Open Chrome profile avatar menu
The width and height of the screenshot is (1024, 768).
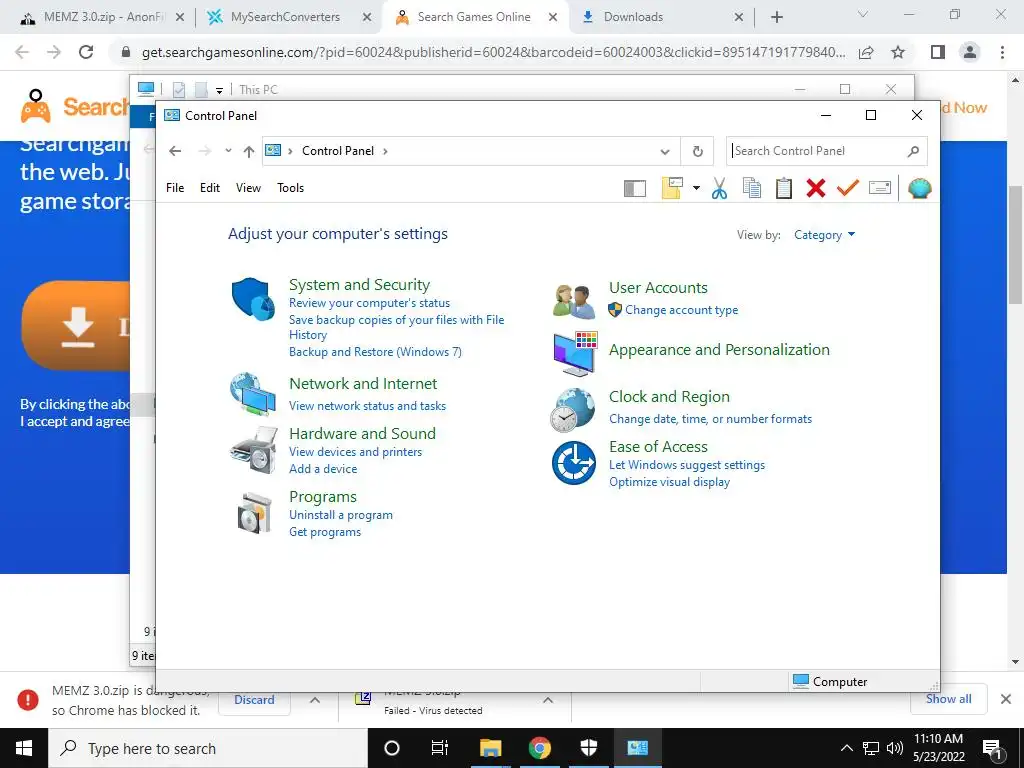pyautogui.click(x=970, y=52)
